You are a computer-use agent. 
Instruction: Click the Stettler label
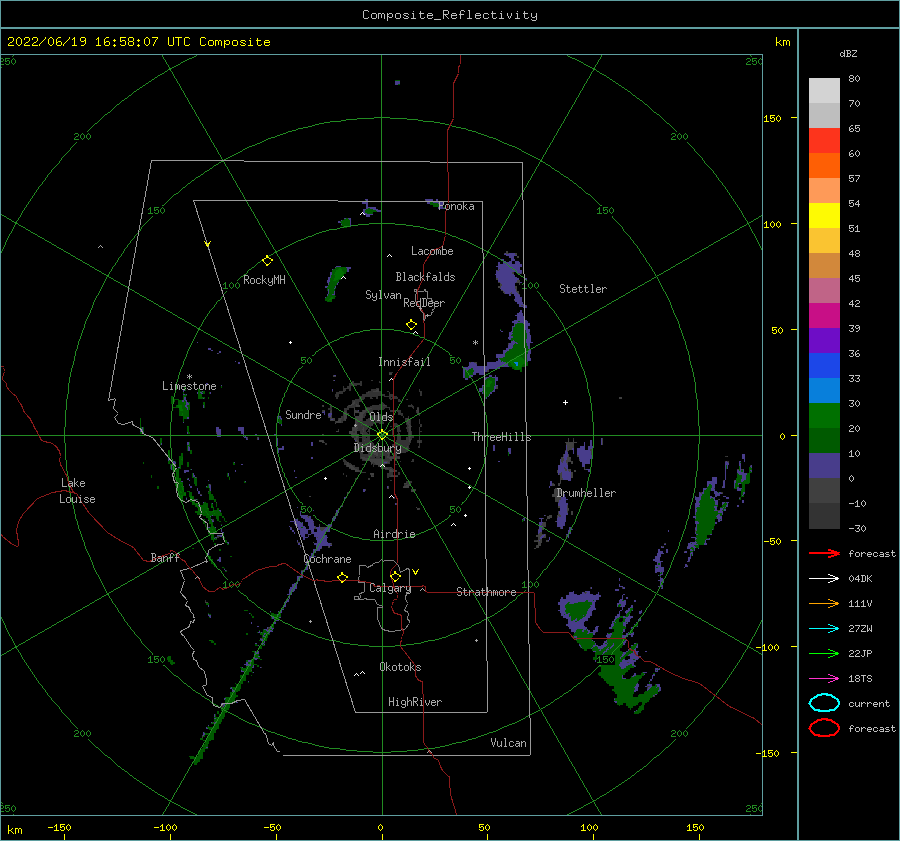(x=583, y=289)
